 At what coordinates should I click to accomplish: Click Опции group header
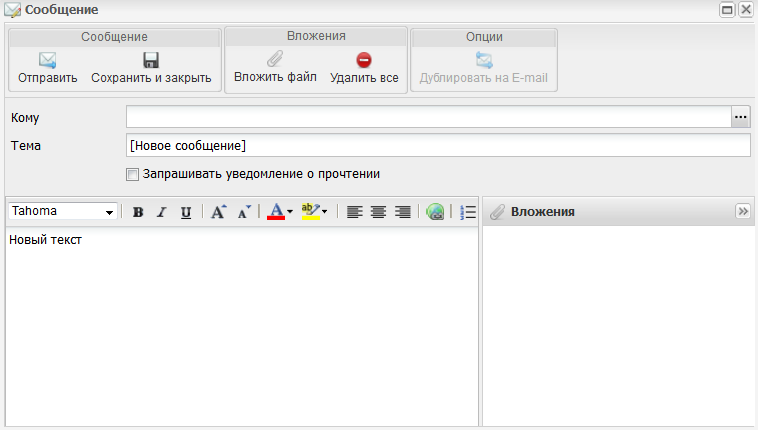click(x=484, y=37)
